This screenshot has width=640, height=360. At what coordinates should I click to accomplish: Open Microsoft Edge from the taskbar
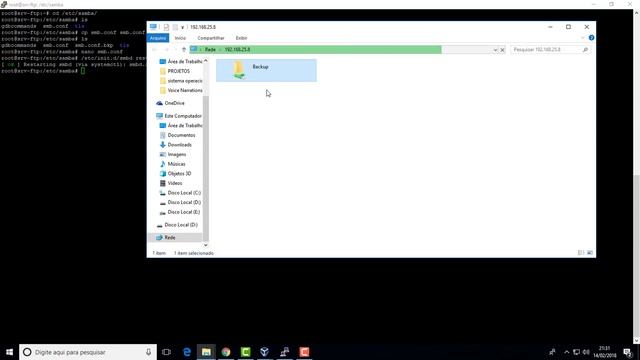pos(187,352)
